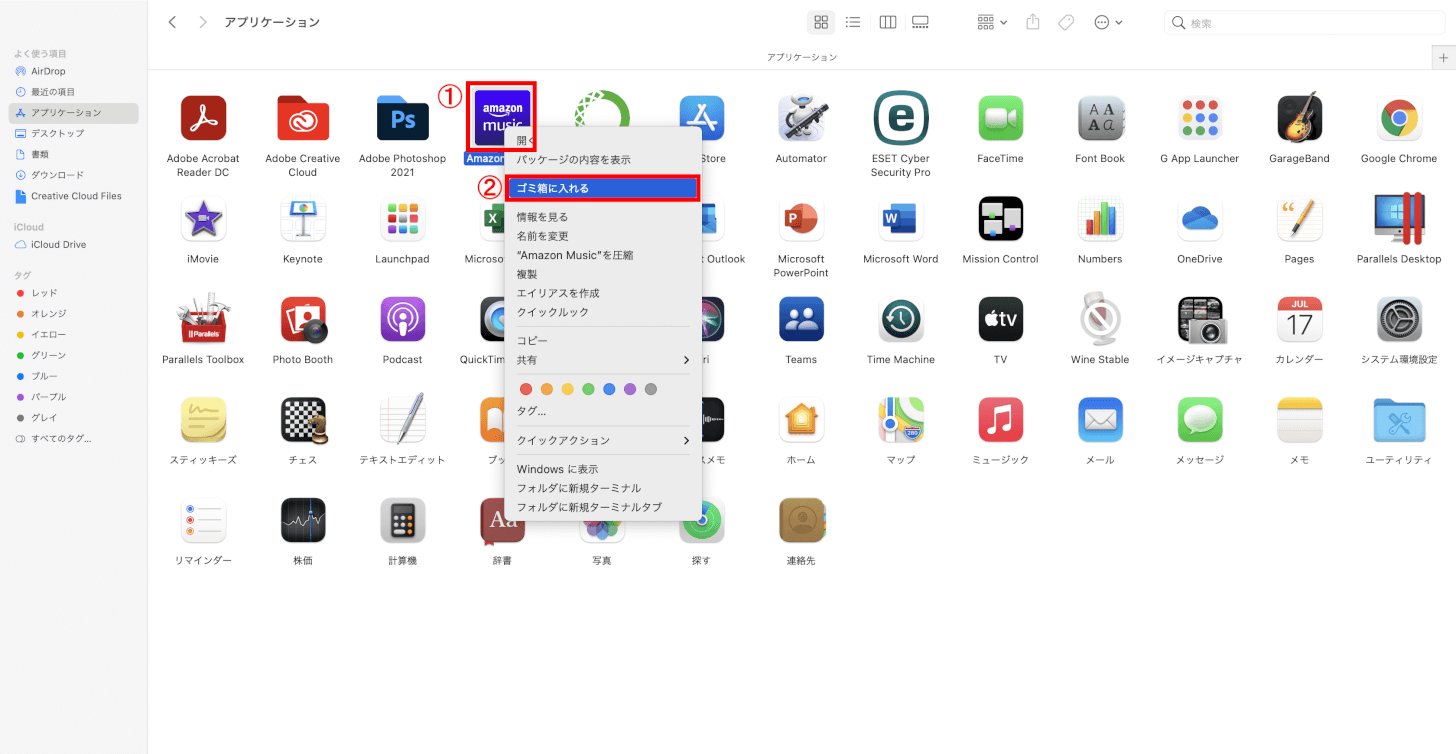Switch to icon grid view

coord(821,22)
